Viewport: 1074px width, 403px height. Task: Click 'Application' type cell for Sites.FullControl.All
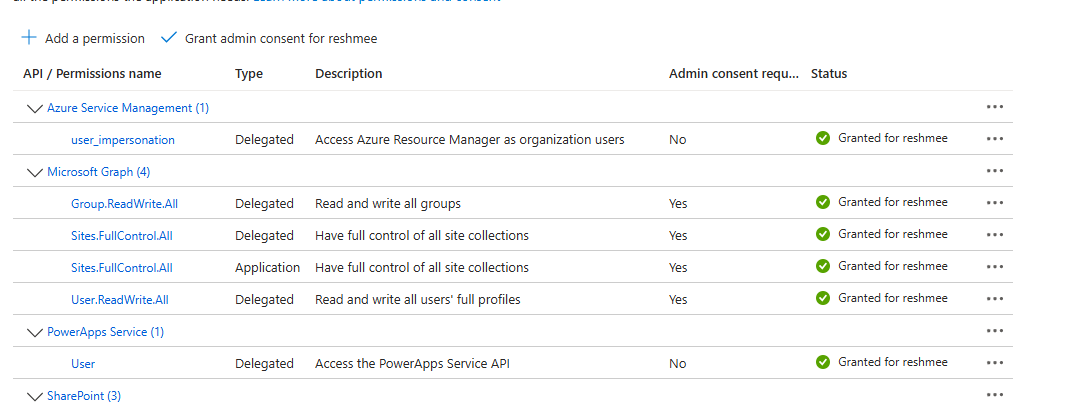[268, 268]
